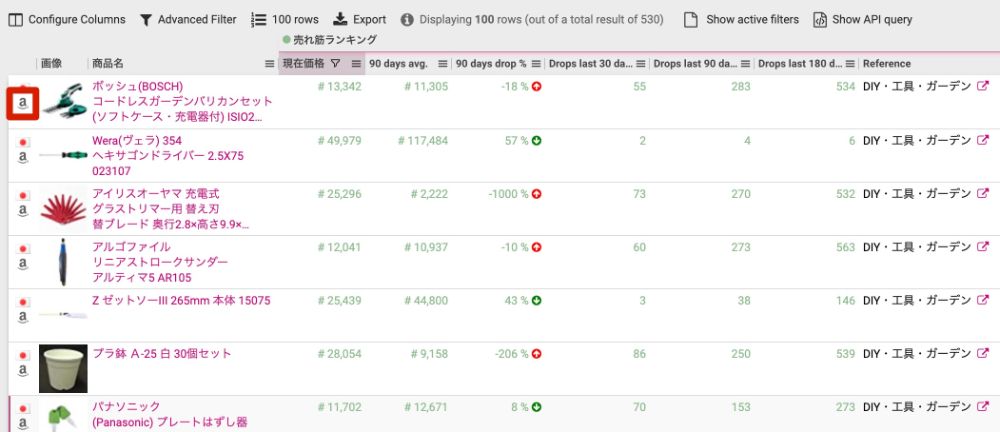The height and width of the screenshot is (432, 1000).
Task: Click Amazon icon in Z ゼットソー row
Action: point(23,317)
